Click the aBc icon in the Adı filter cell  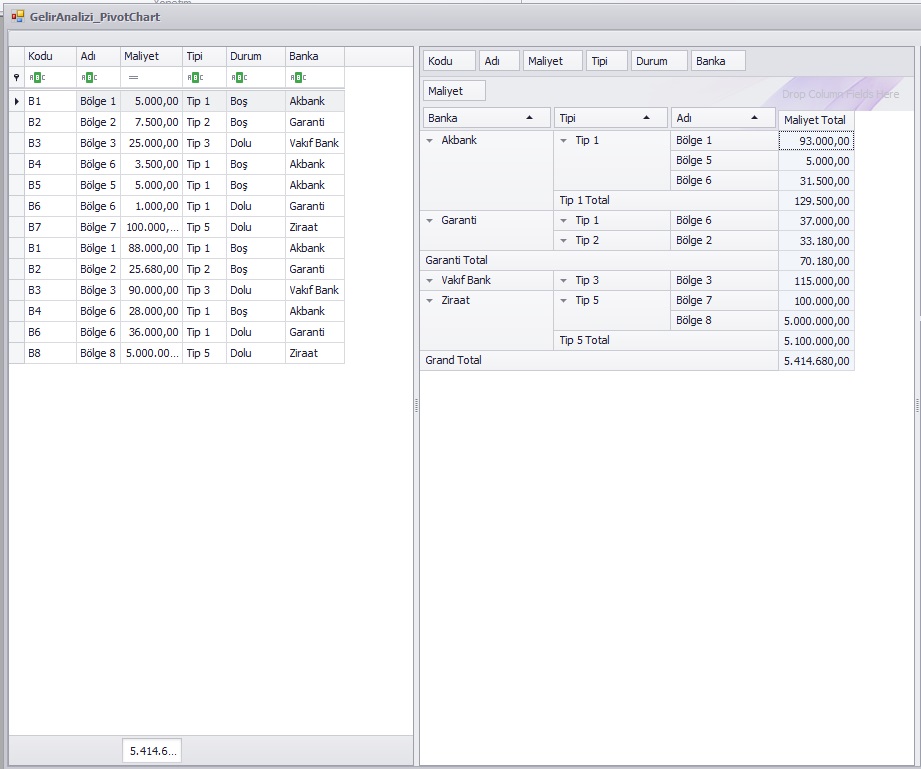point(89,77)
